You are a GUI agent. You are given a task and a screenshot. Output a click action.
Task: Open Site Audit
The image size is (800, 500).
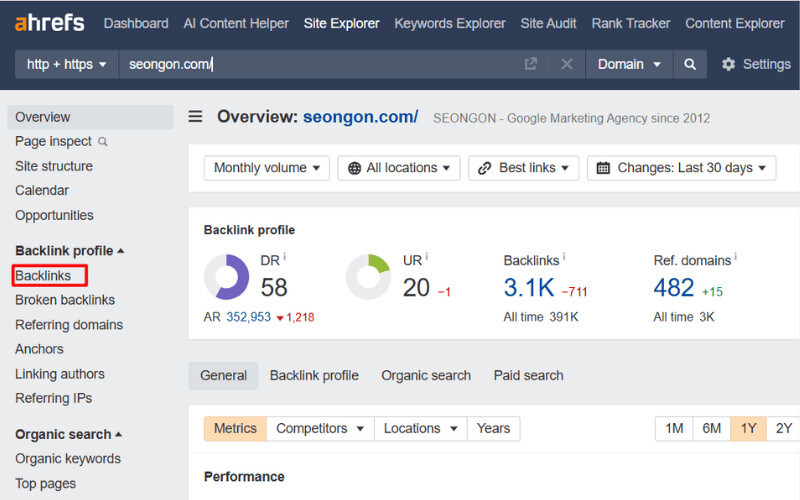point(548,23)
